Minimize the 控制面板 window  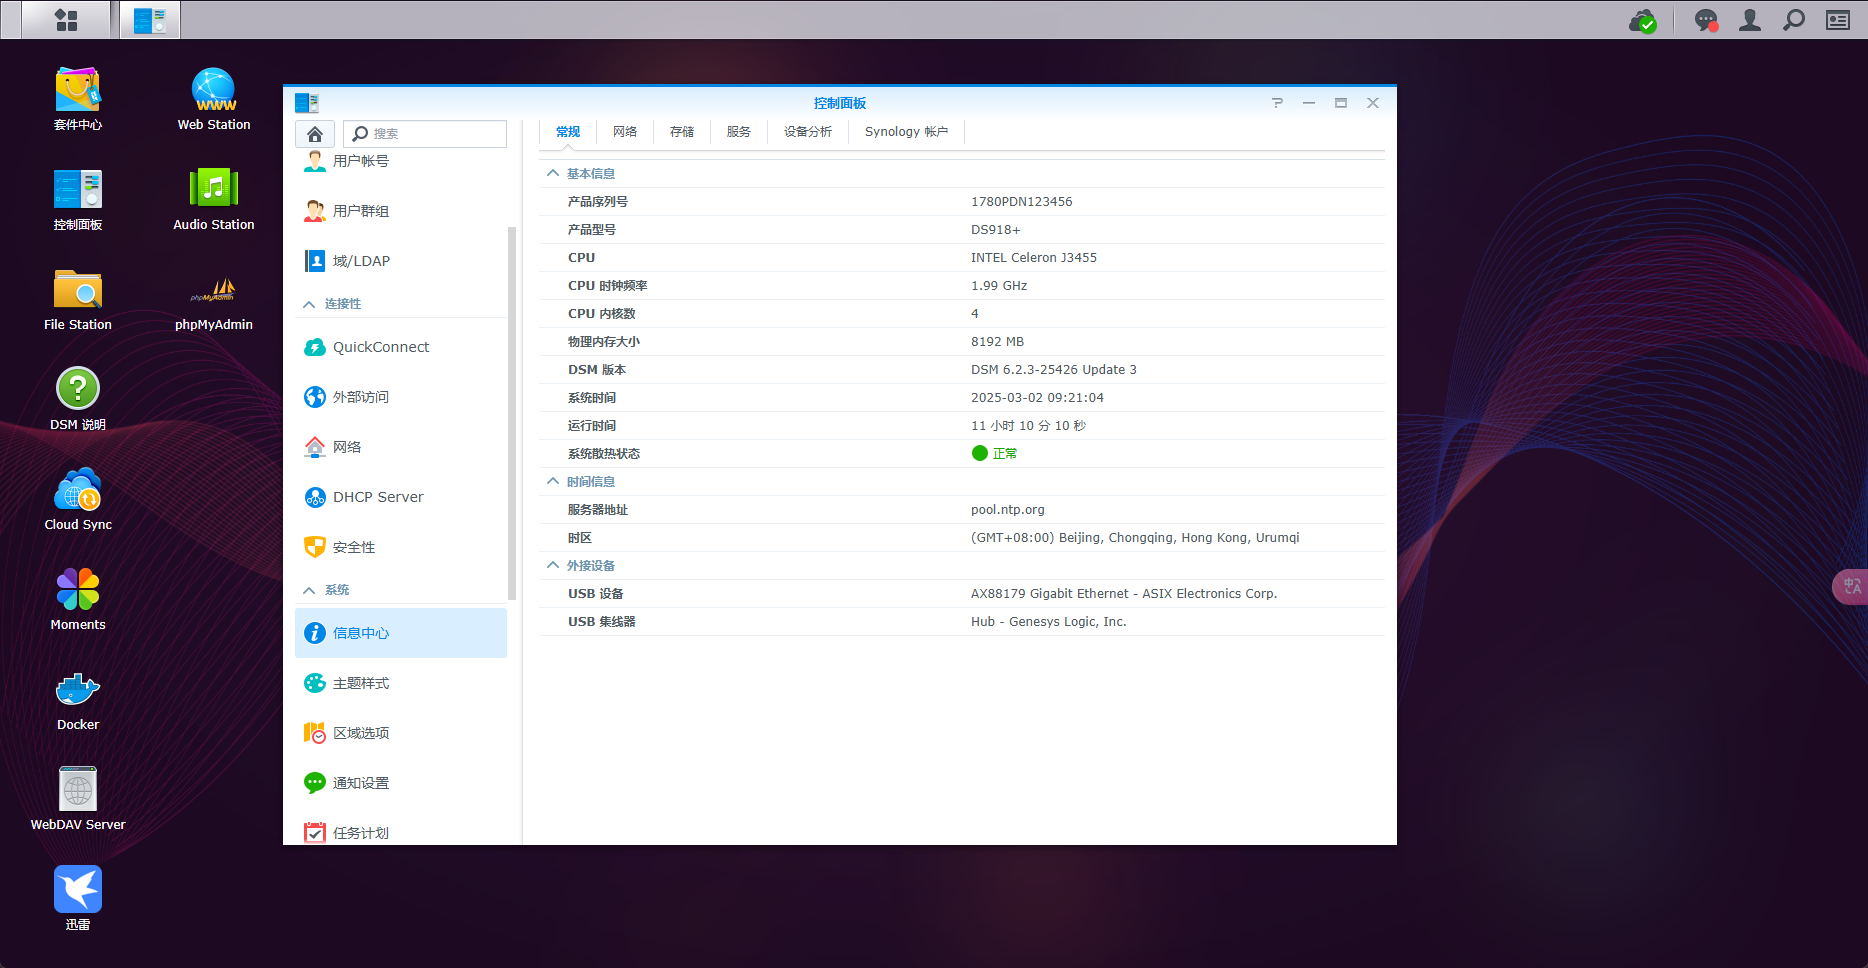pos(1309,103)
